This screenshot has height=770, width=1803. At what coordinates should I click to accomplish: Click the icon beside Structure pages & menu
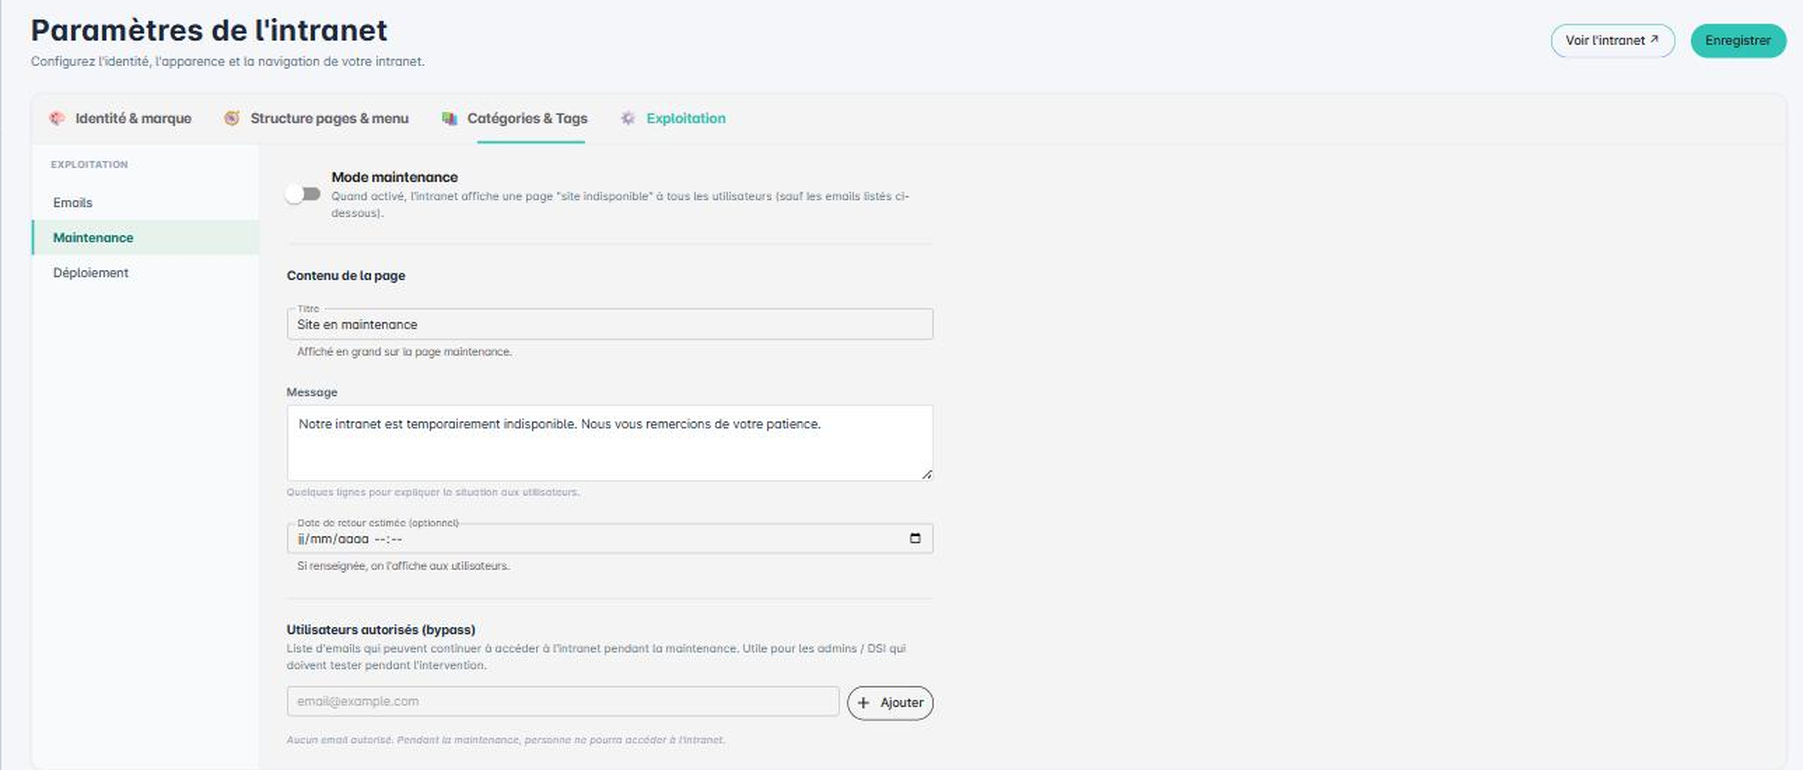click(x=232, y=118)
